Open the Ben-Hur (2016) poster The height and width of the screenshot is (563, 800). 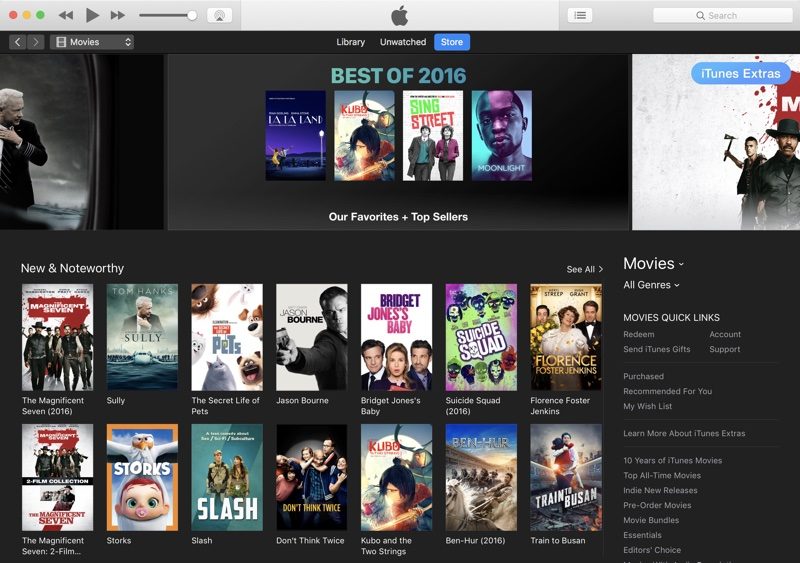coord(481,477)
